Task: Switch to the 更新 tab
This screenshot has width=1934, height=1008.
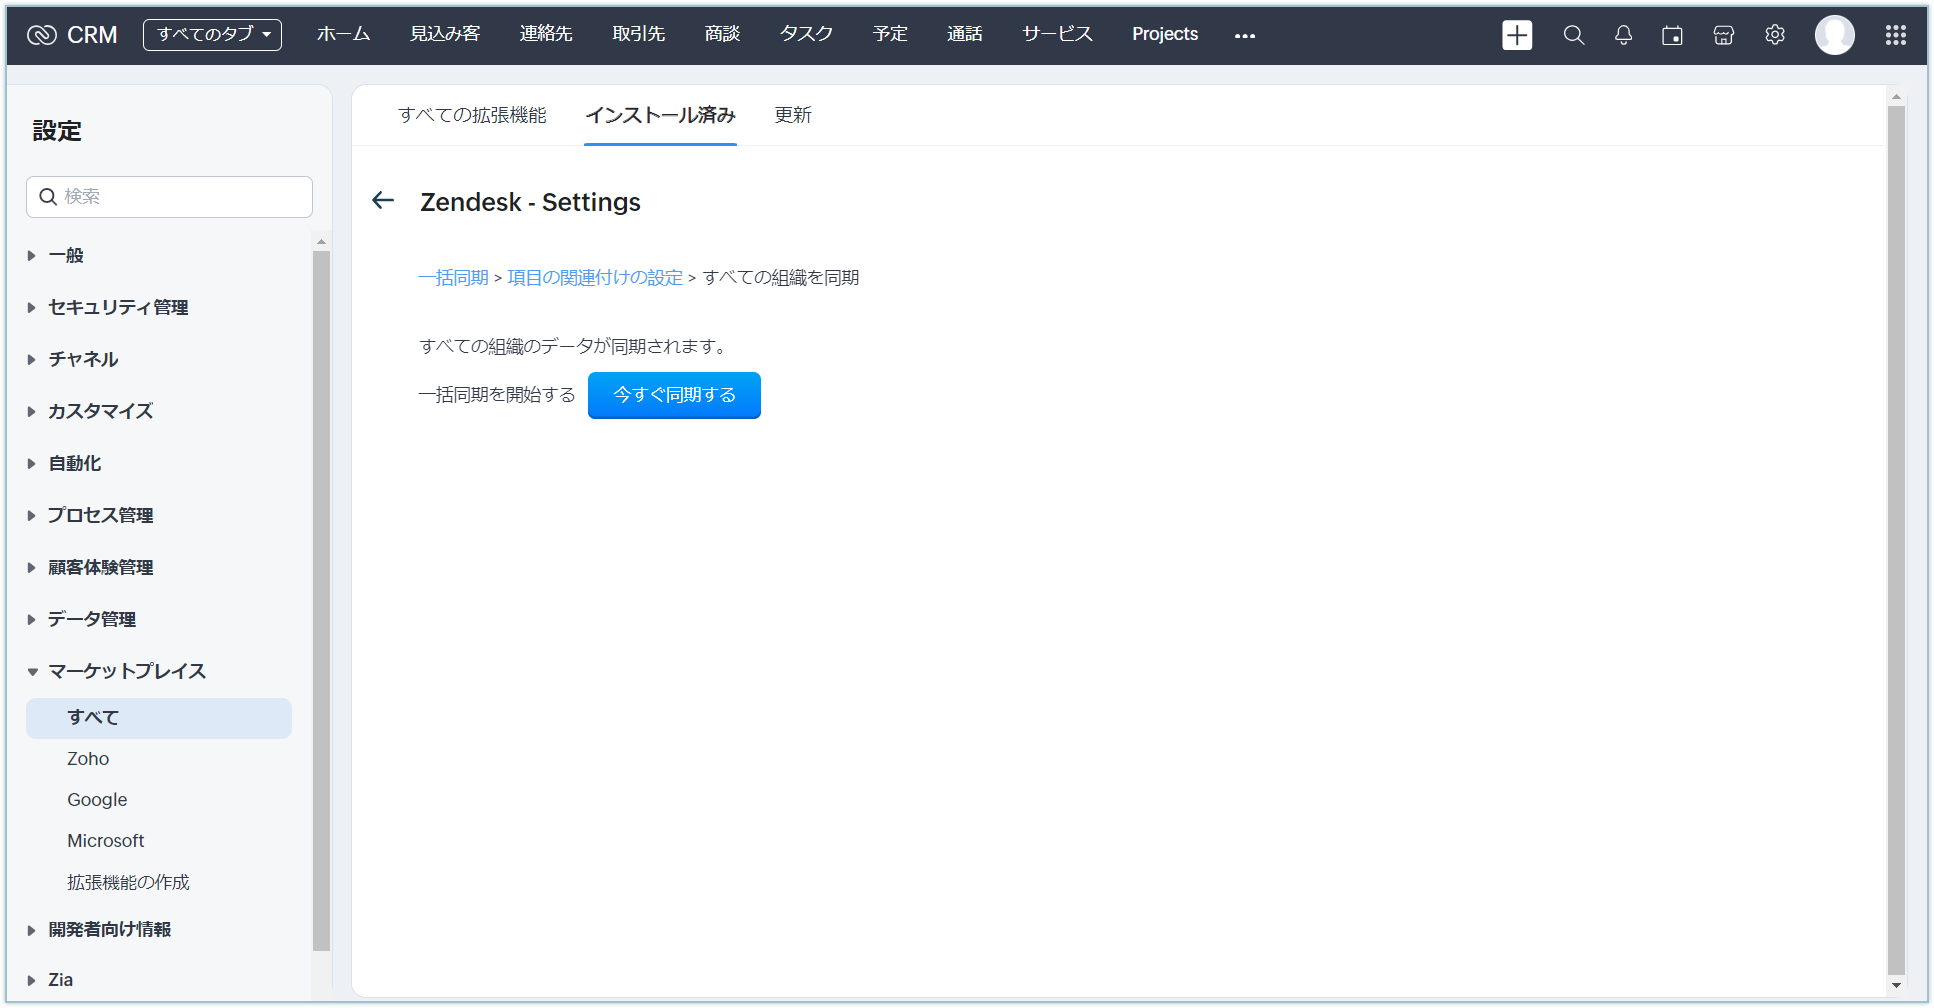Action: pyautogui.click(x=793, y=115)
